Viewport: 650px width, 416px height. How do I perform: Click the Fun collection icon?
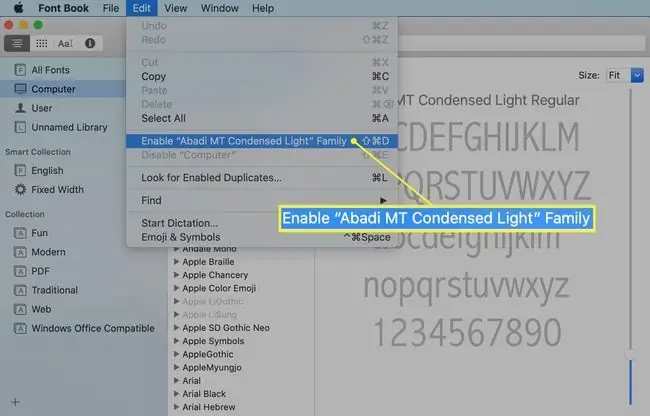point(20,233)
